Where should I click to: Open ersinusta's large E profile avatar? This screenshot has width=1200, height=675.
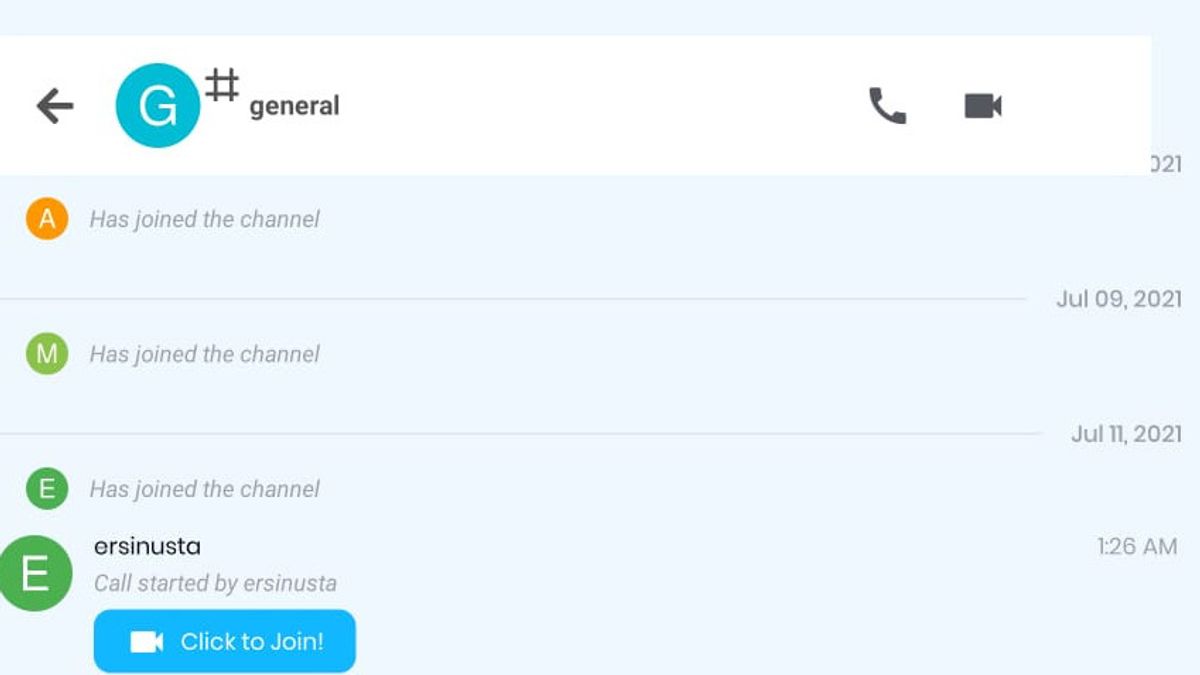[35, 573]
